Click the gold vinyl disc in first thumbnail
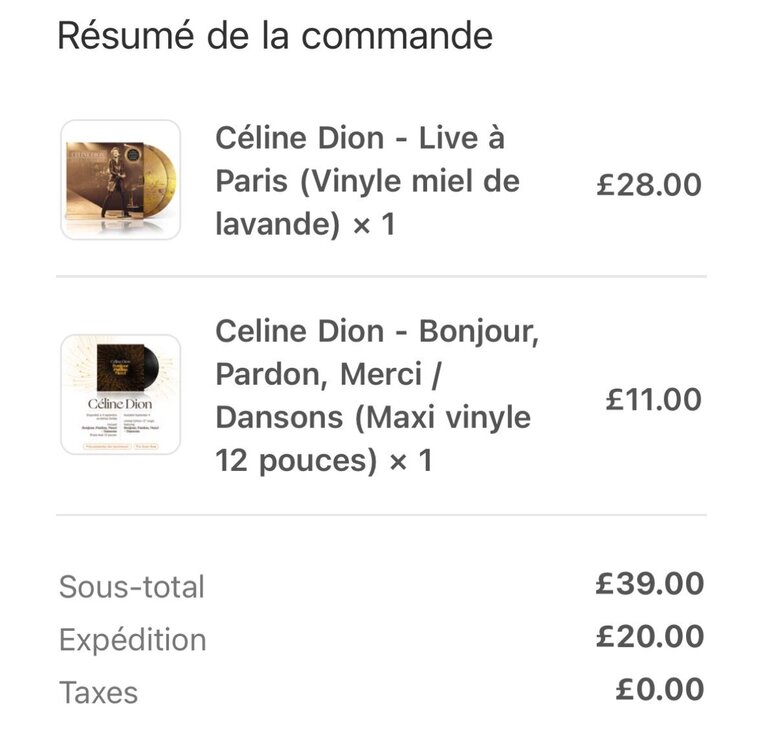This screenshot has width=763, height=750. tap(161, 181)
